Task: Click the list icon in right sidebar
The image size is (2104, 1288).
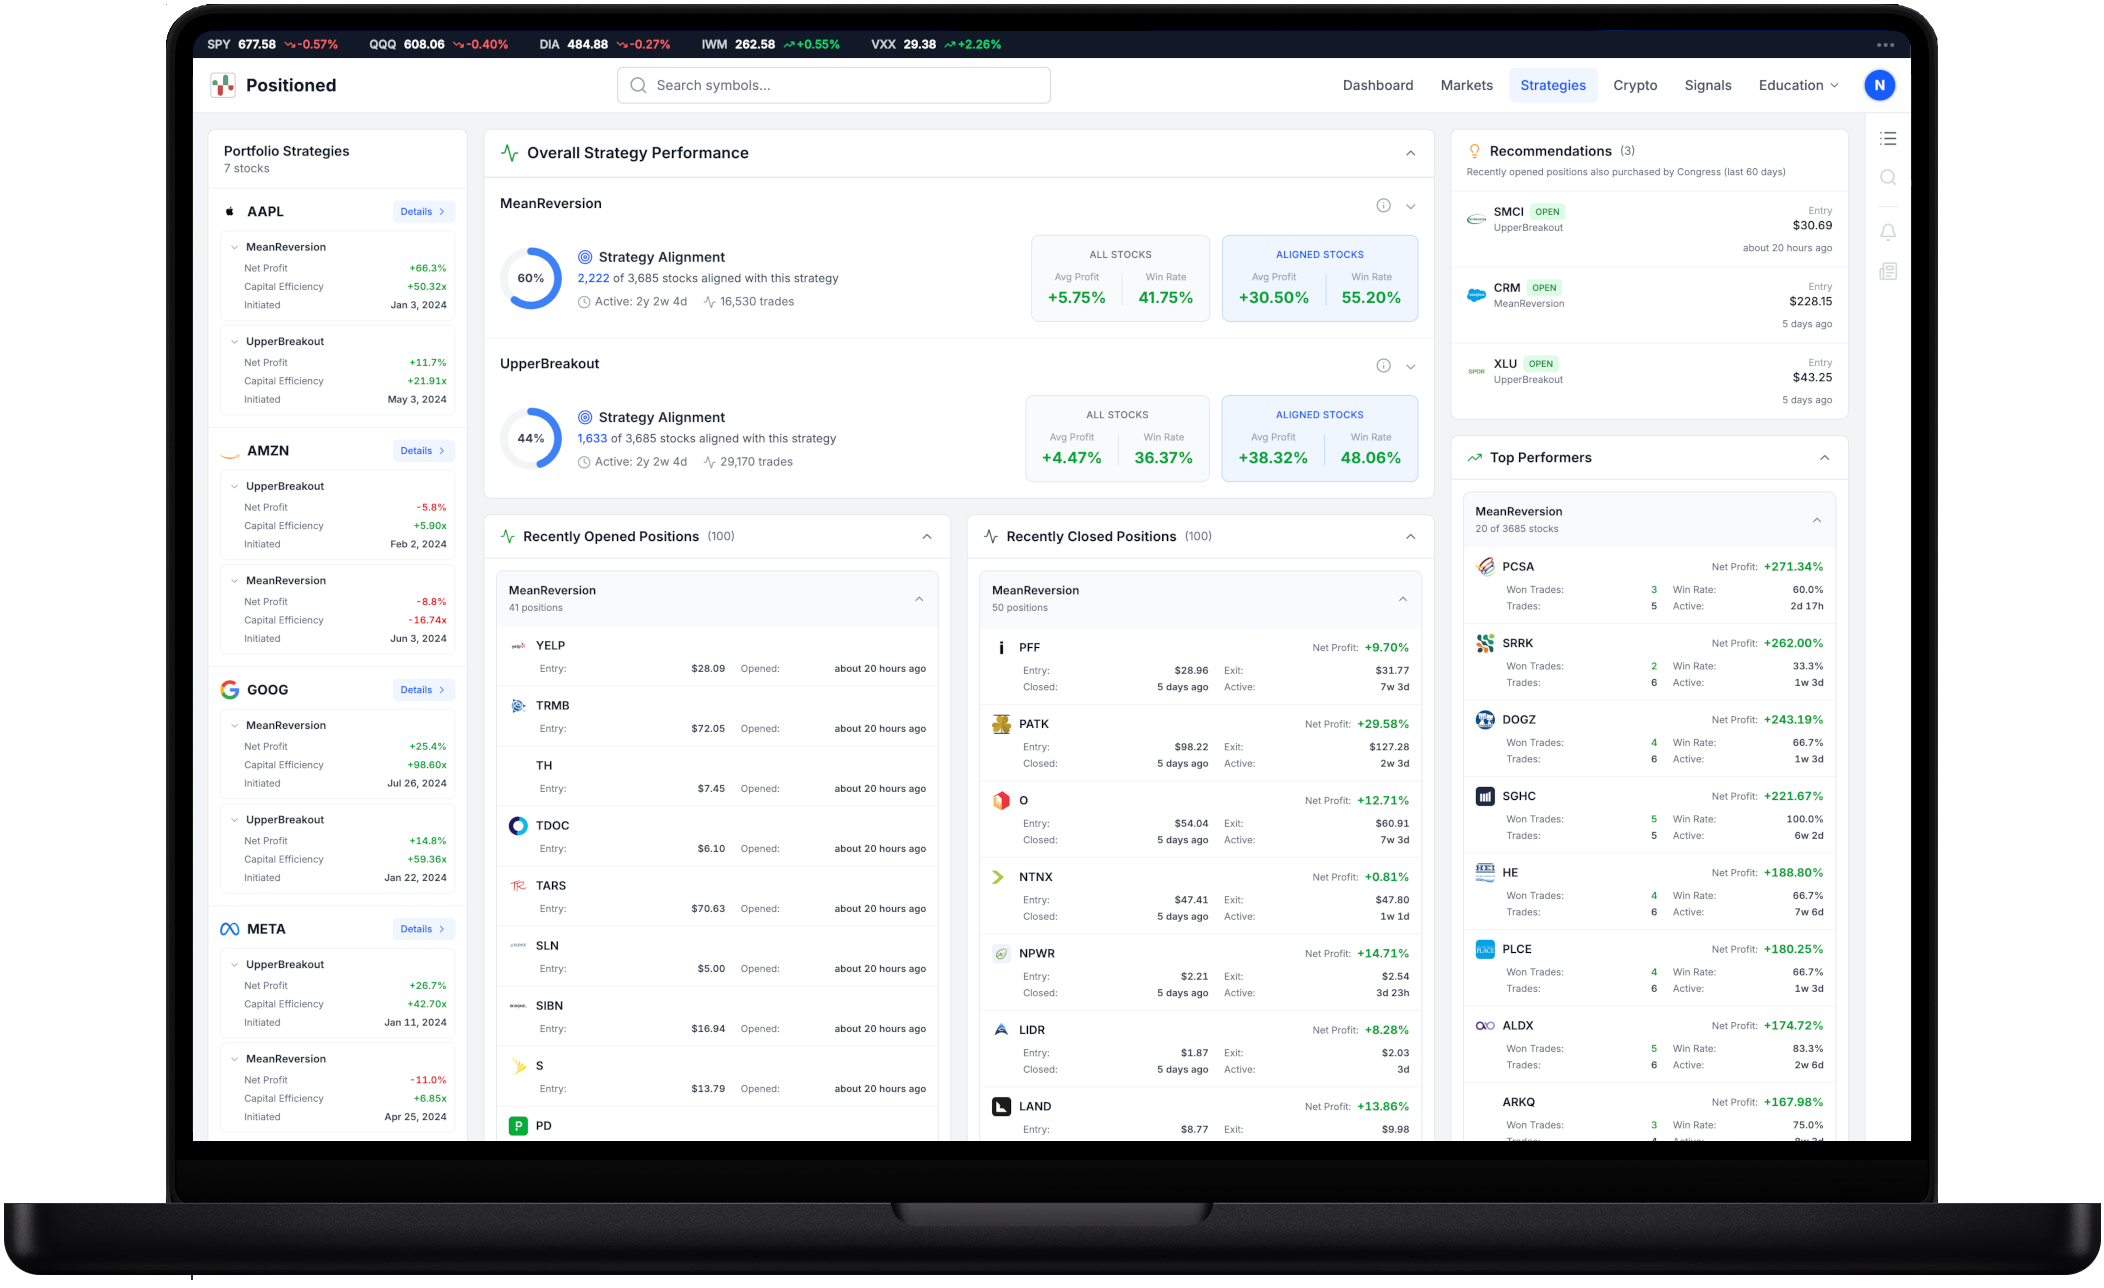Action: (1887, 139)
